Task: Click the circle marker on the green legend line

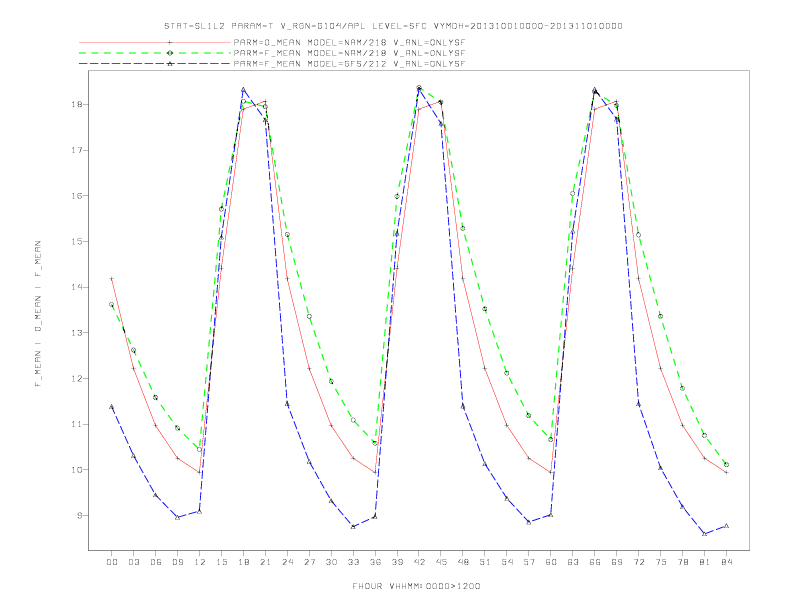Action: tap(170, 53)
